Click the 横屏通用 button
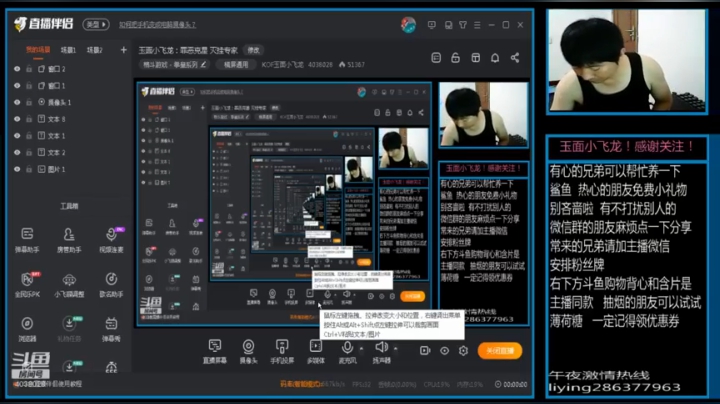 pos(236,65)
